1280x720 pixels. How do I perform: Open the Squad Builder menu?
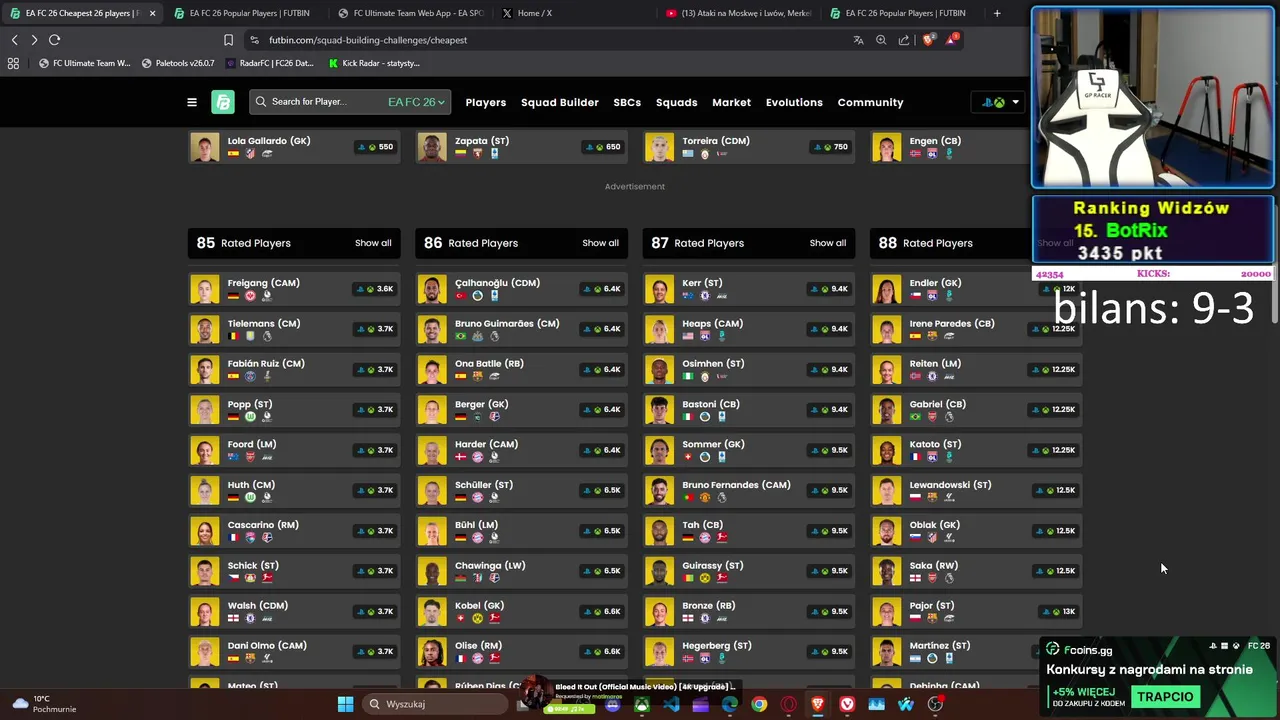pos(560,102)
